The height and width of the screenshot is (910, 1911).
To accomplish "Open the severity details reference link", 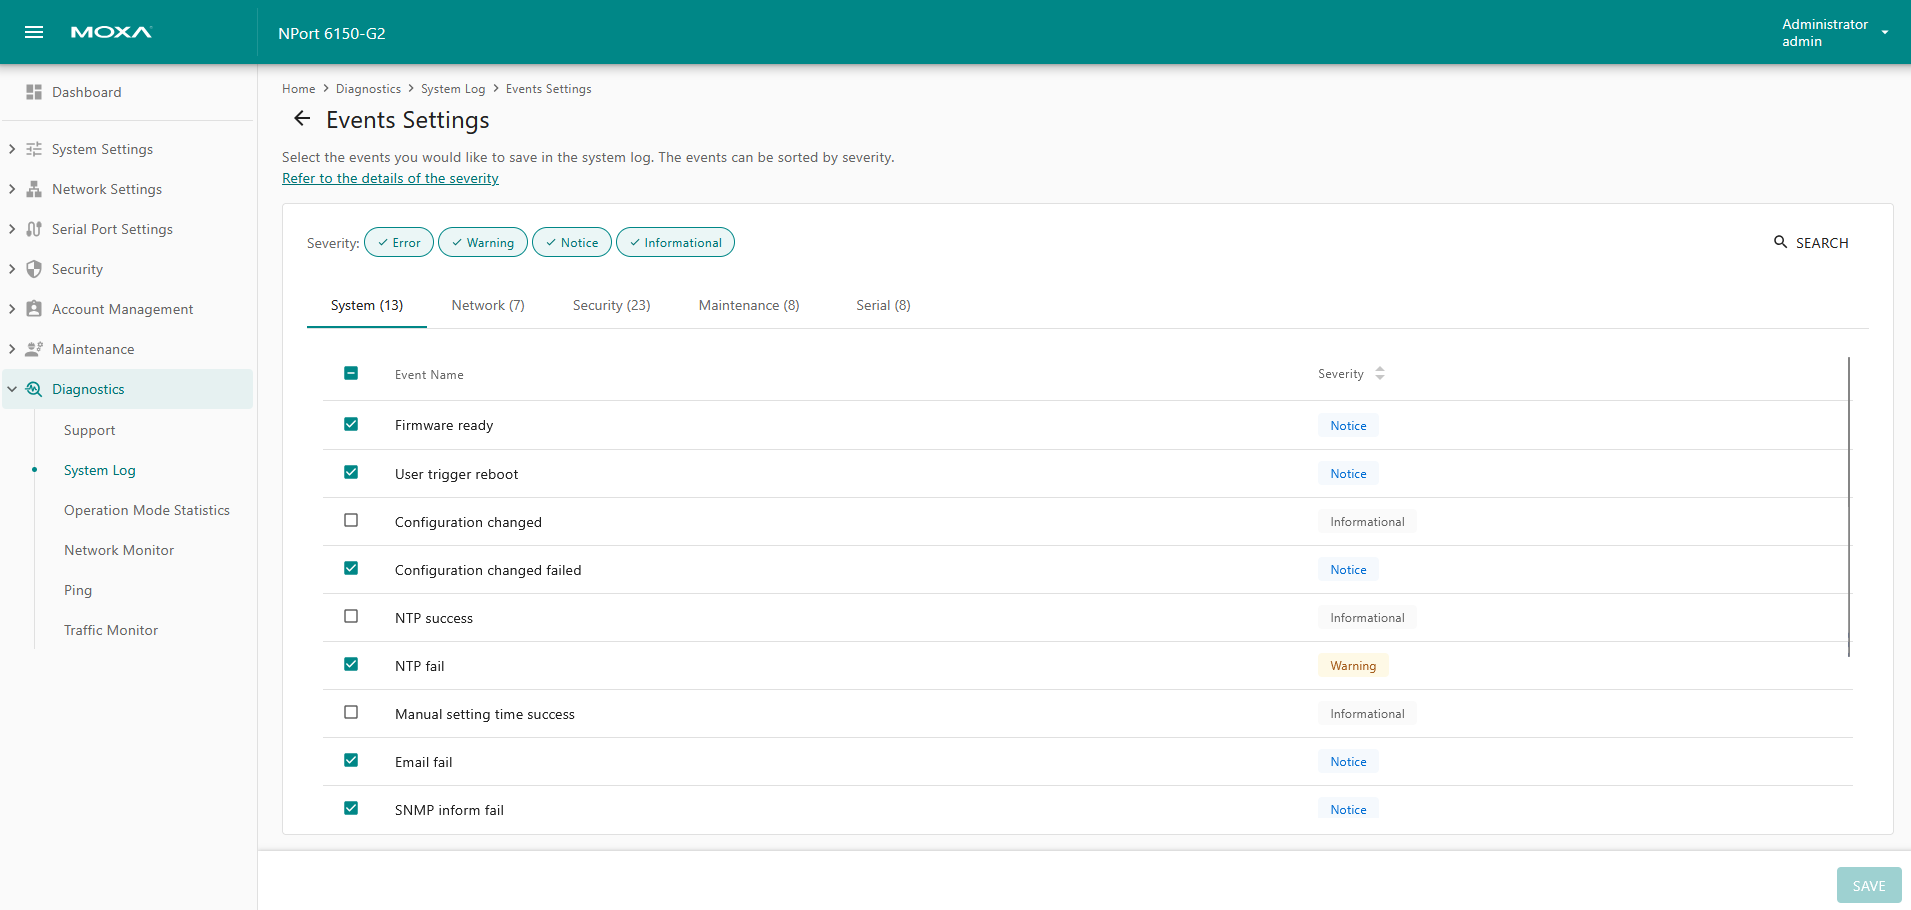I will click(390, 178).
